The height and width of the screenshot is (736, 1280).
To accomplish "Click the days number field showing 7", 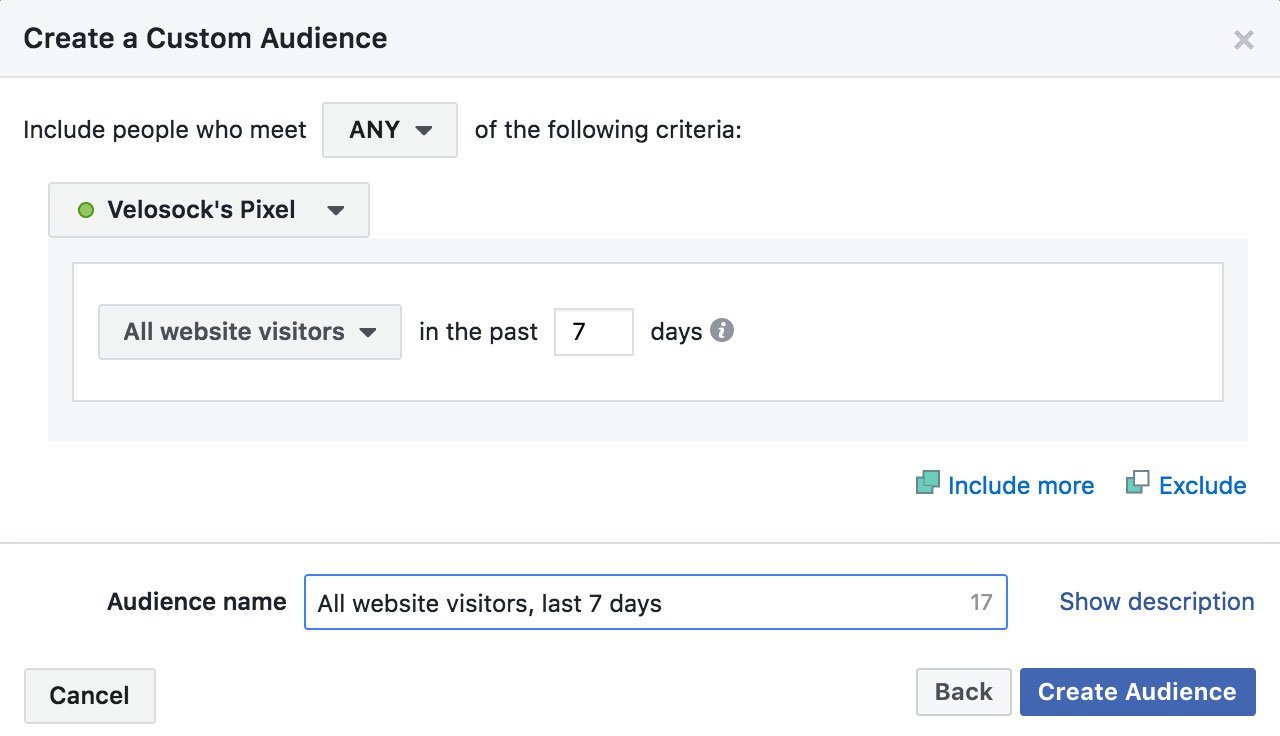I will (x=595, y=331).
